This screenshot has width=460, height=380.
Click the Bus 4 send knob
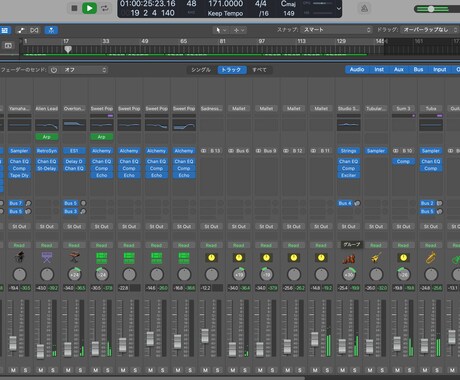click(x=357, y=203)
